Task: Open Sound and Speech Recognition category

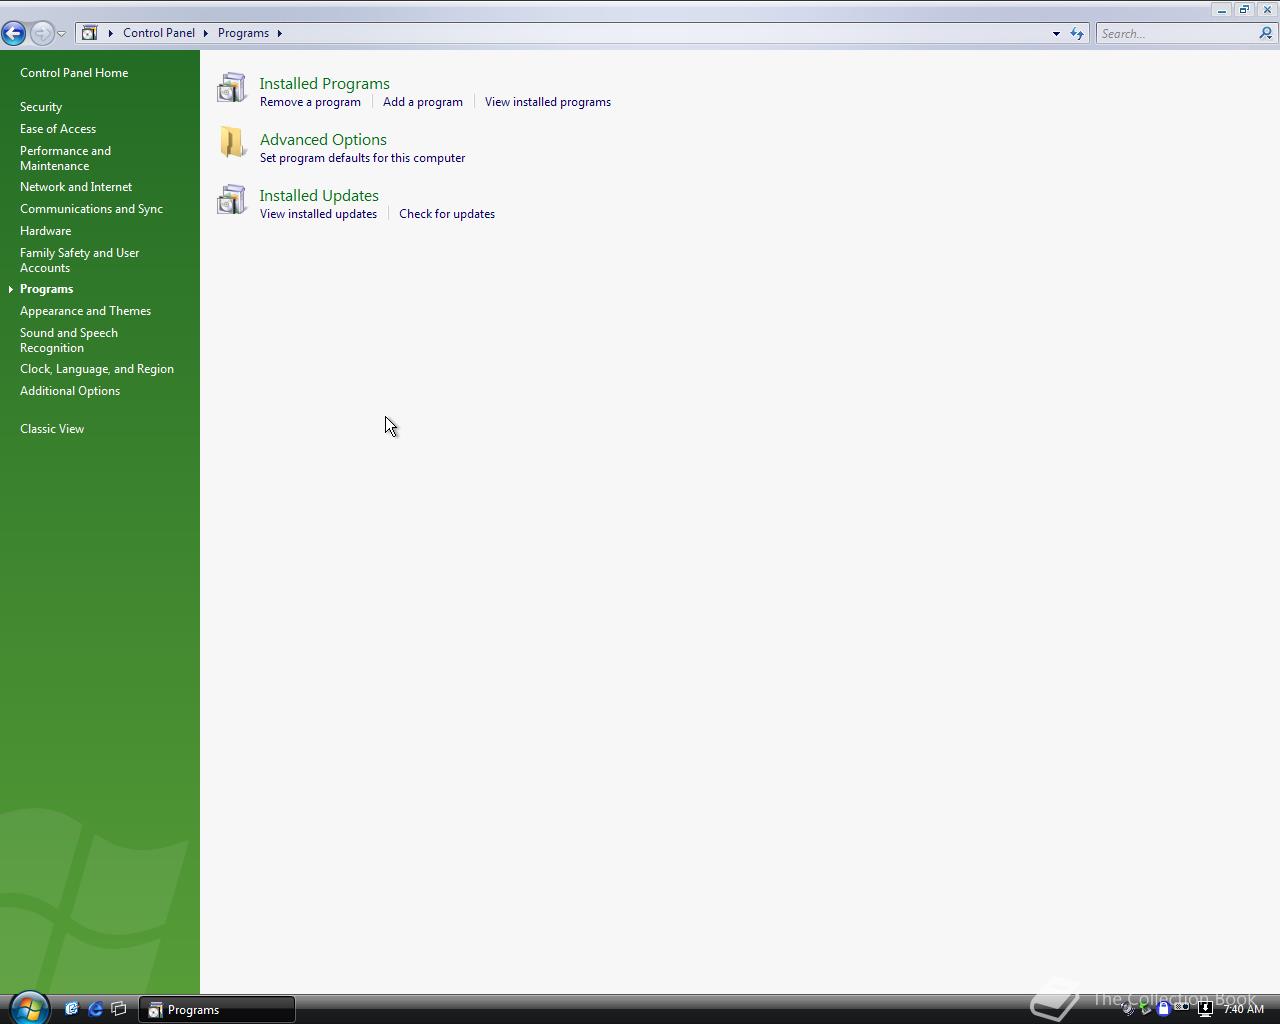Action: click(68, 340)
